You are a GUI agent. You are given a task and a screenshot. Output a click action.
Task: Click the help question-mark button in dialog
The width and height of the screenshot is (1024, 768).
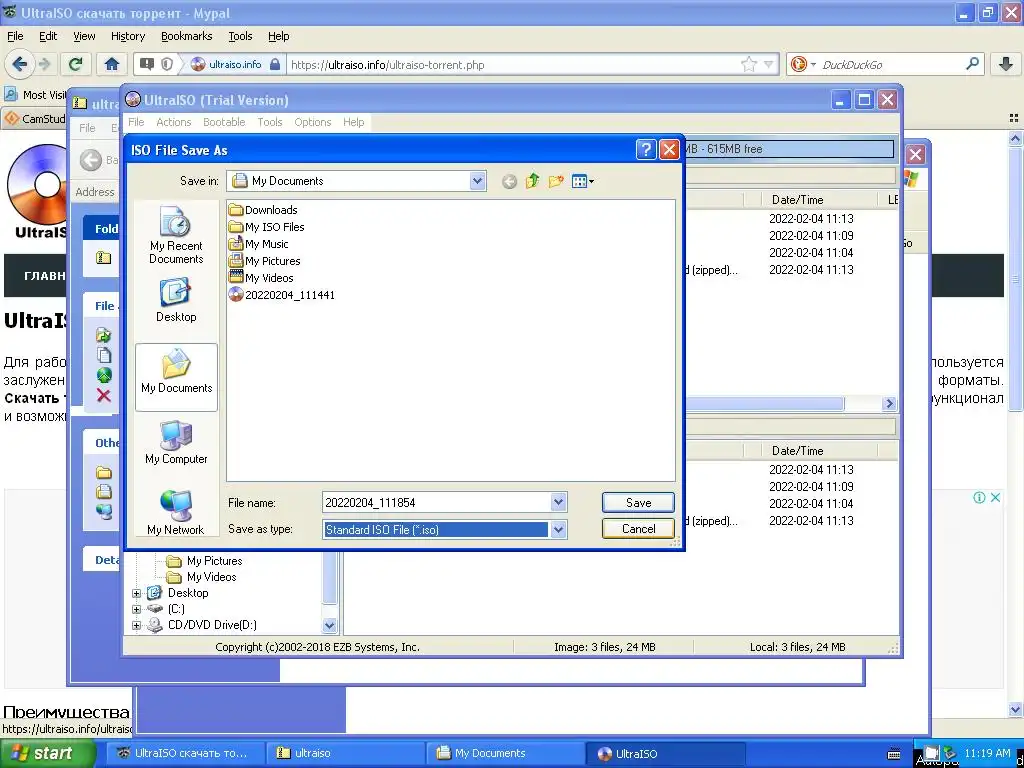645,150
